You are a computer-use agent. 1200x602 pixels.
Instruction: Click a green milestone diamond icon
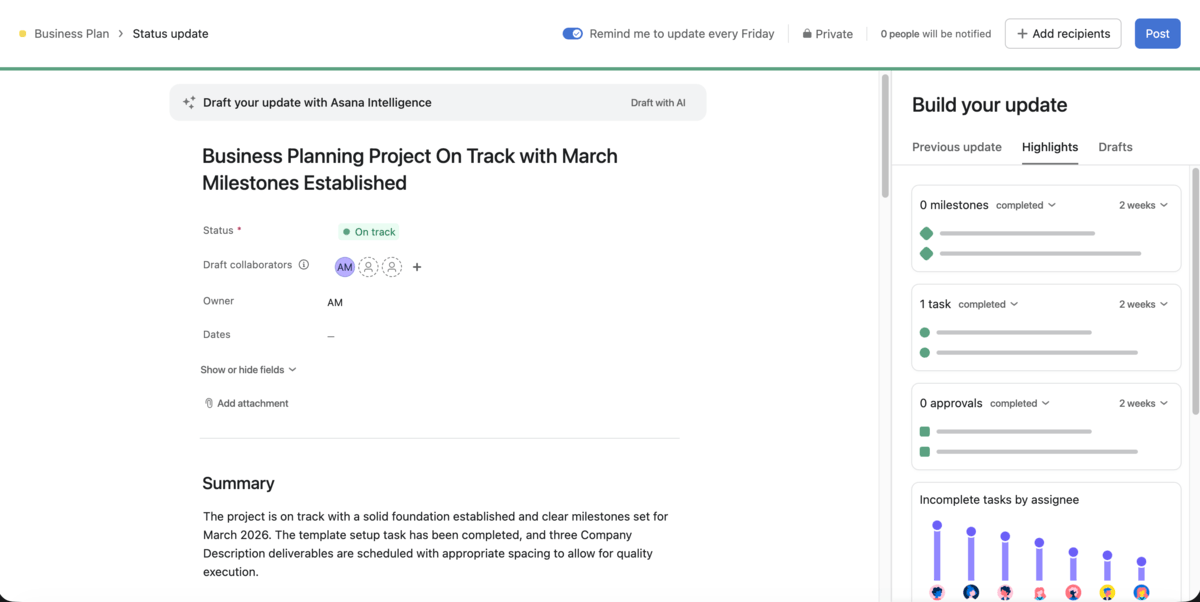point(925,232)
